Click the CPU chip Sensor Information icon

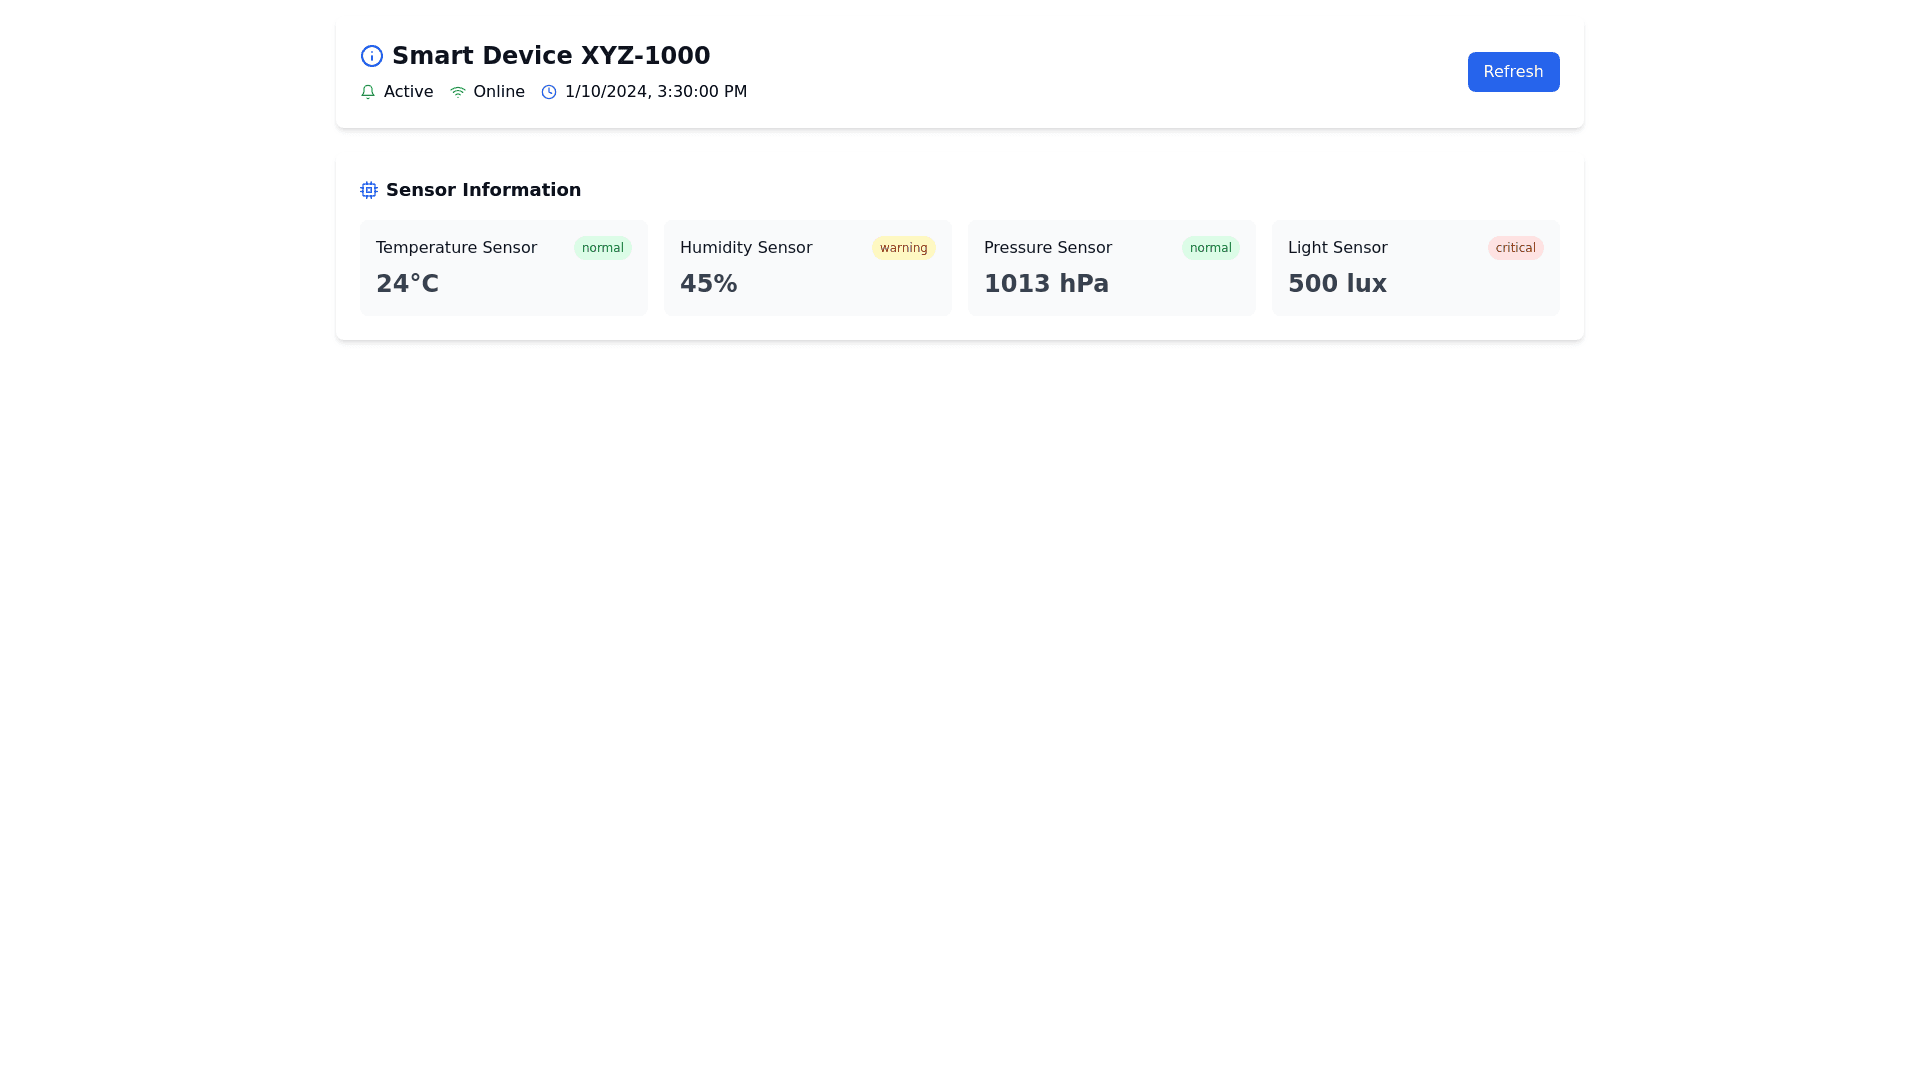(369, 190)
